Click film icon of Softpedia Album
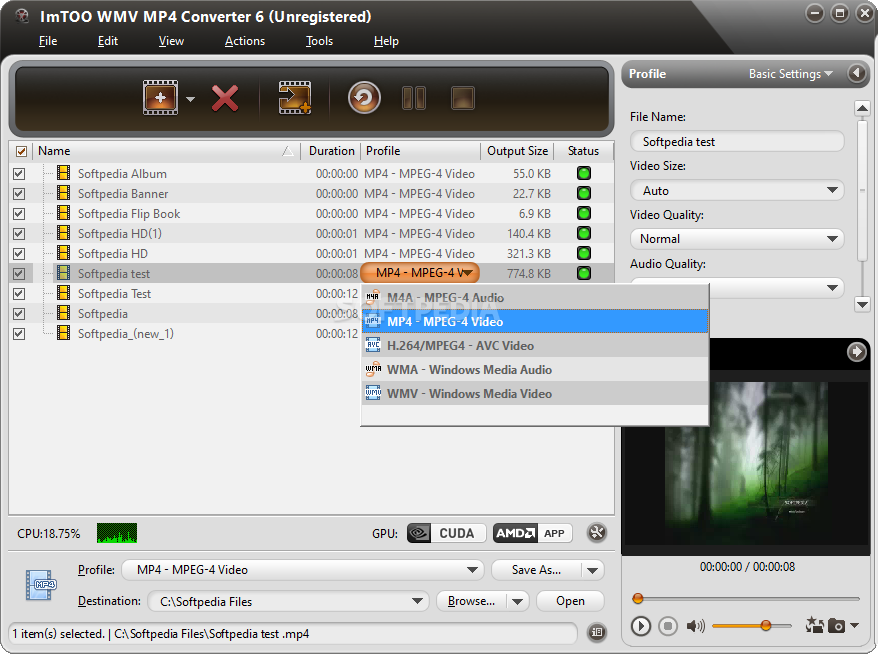Screen dimensions: 878x654 [x=64, y=173]
